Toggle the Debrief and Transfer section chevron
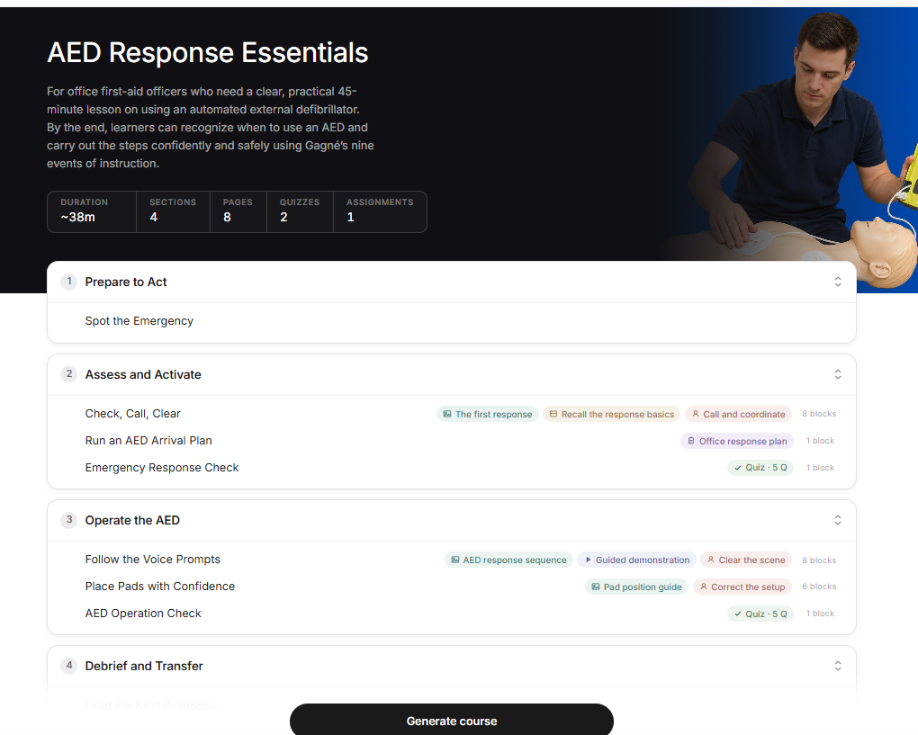This screenshot has height=735, width=918. click(x=838, y=666)
